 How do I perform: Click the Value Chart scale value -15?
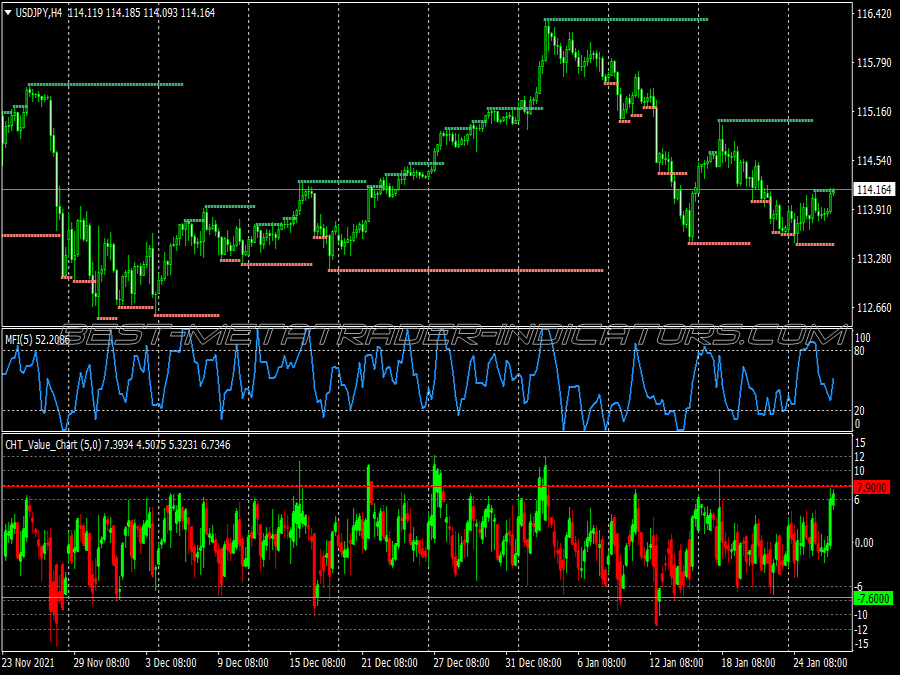click(862, 644)
